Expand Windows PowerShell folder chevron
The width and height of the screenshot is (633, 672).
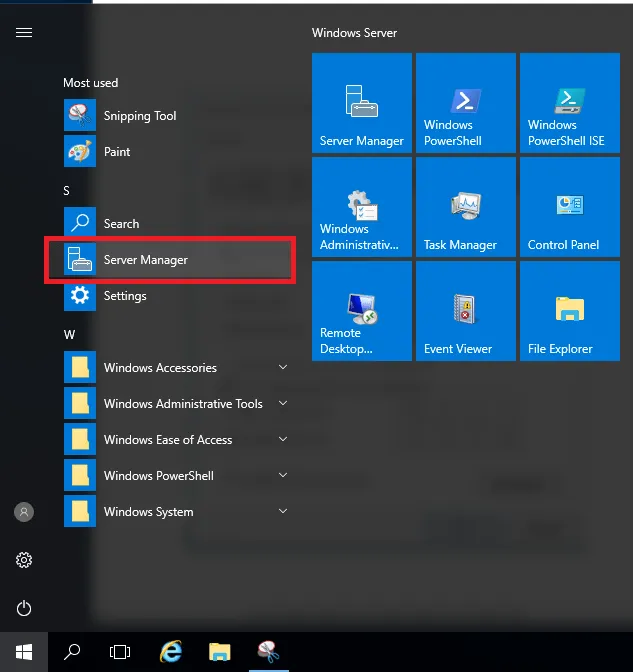[x=283, y=475]
